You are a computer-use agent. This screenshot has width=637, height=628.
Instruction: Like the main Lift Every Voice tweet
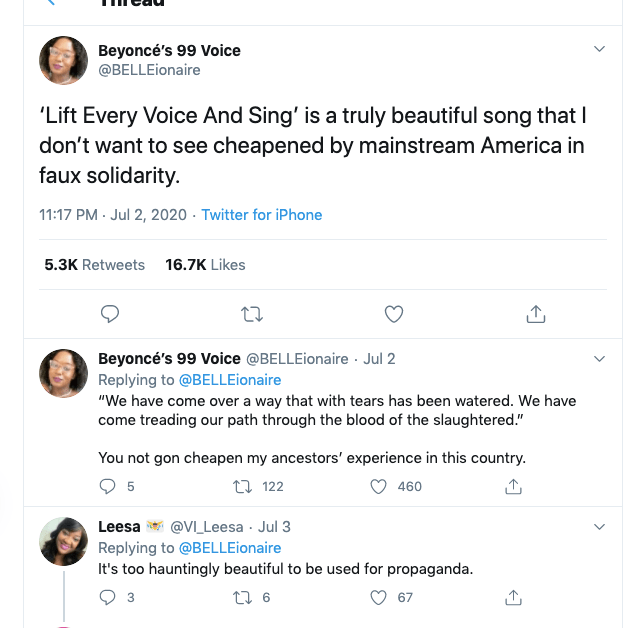(x=394, y=314)
